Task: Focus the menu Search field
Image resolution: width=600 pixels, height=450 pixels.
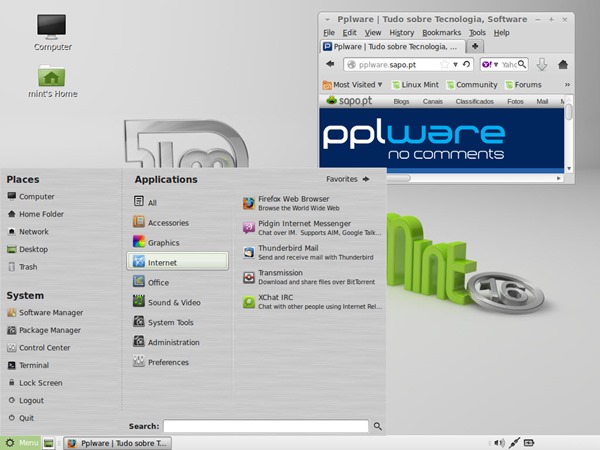Action: (x=266, y=426)
